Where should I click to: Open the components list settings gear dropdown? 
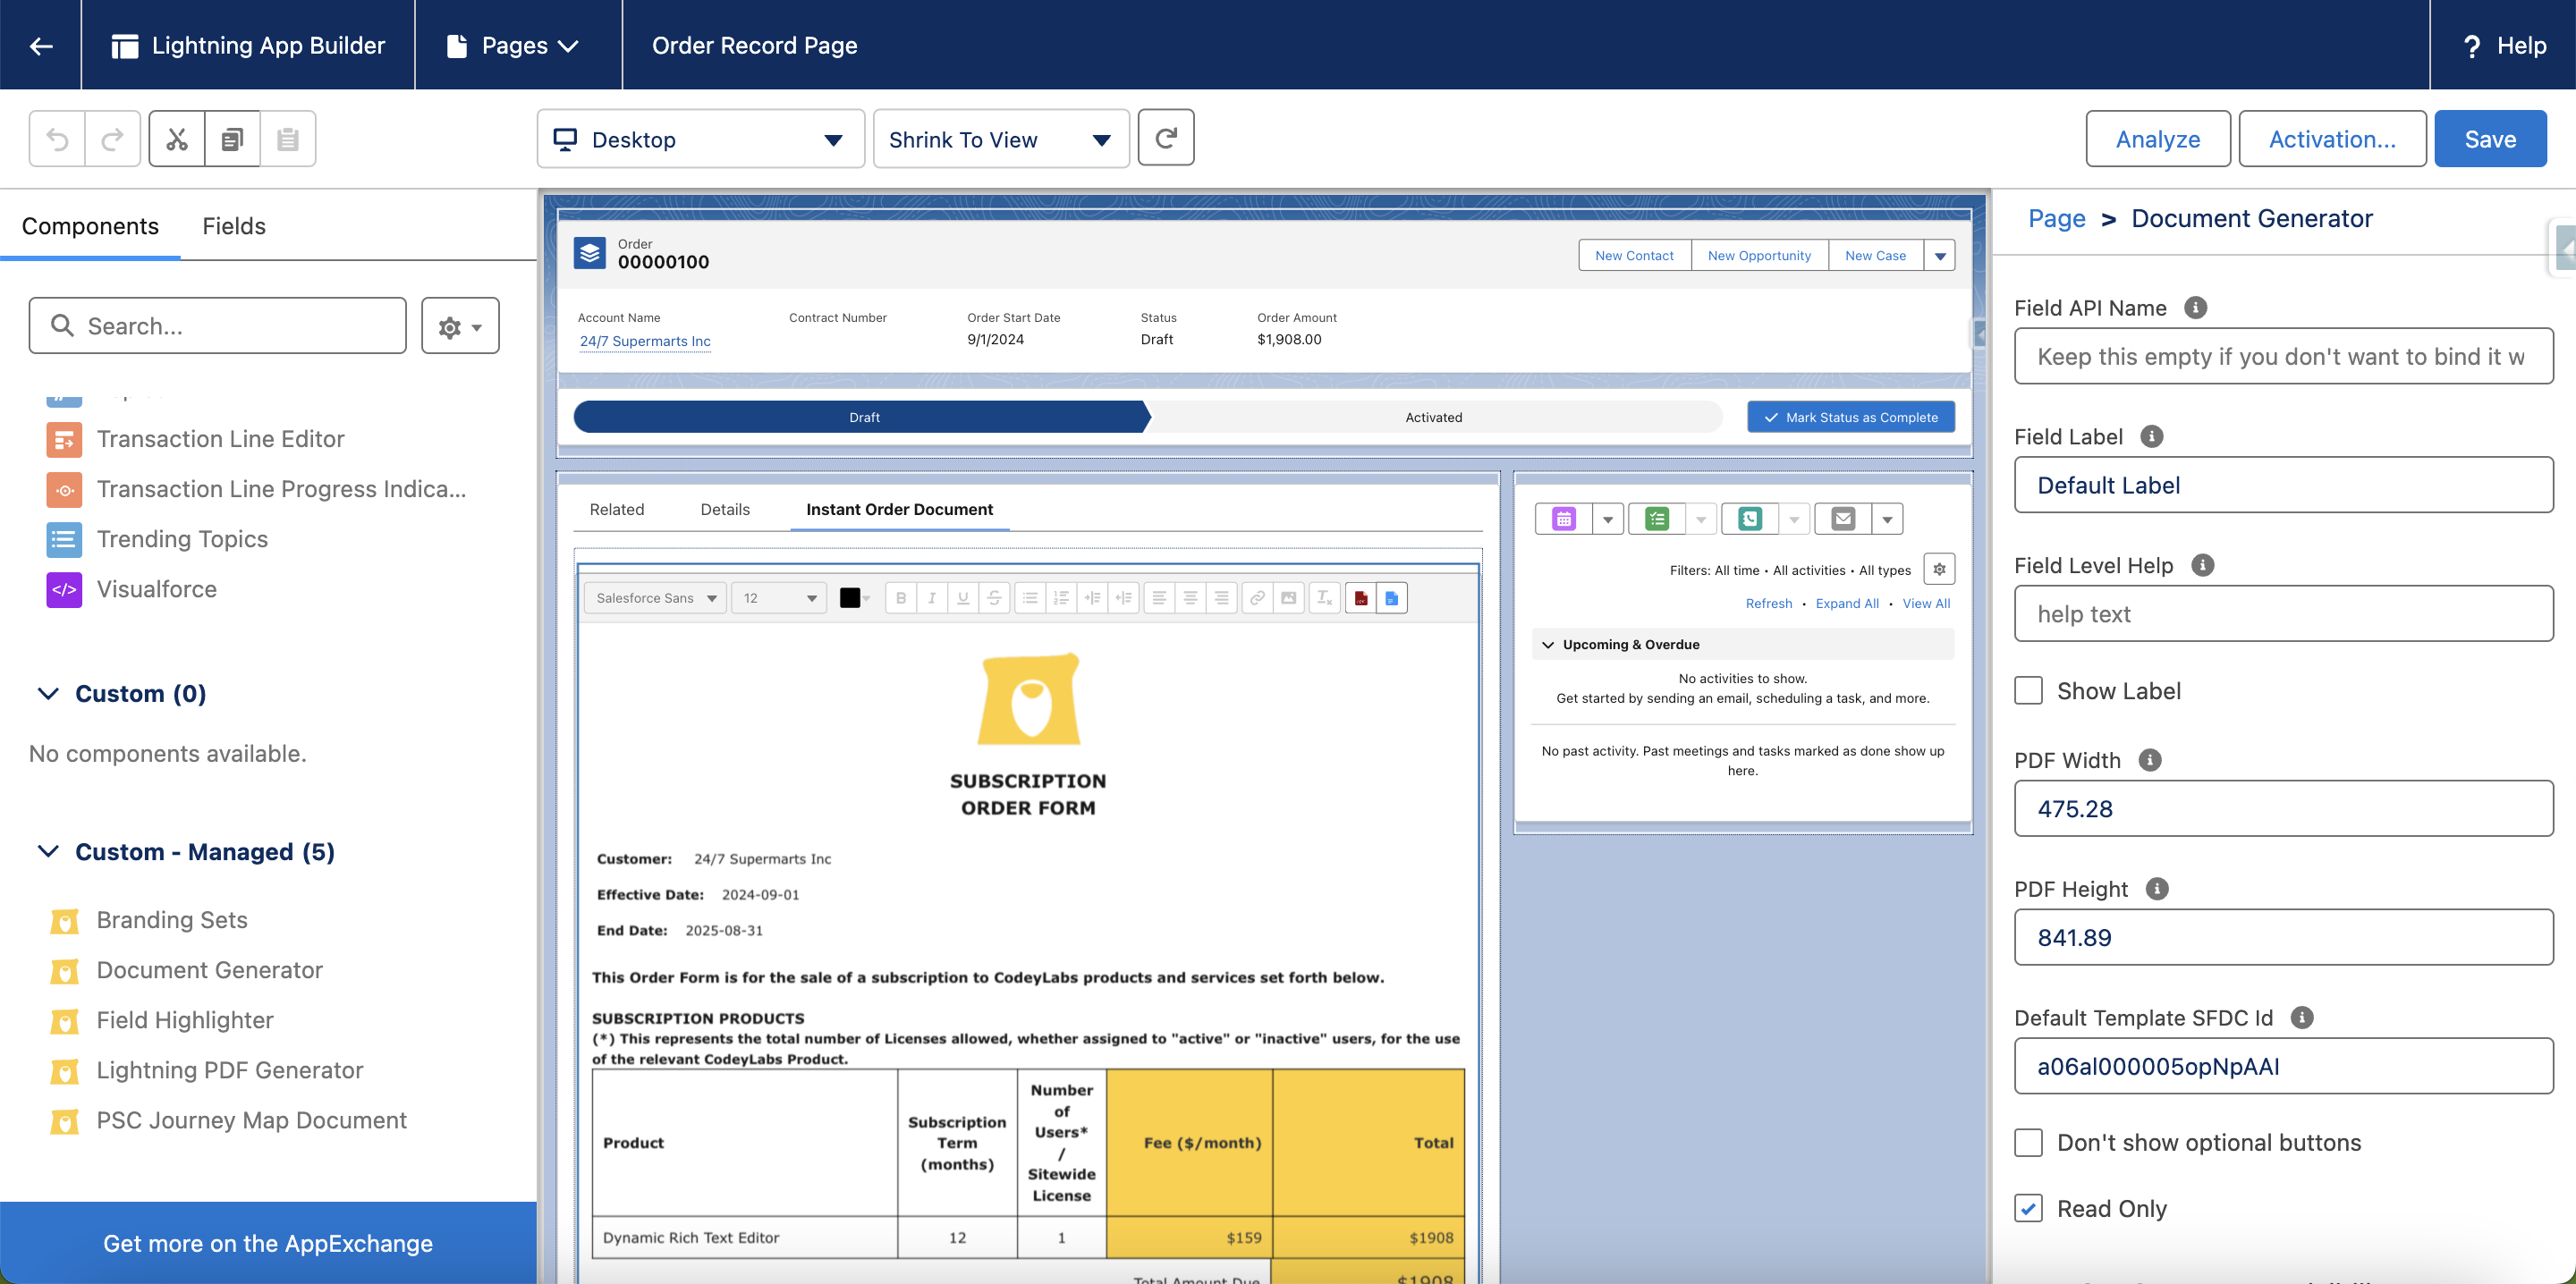point(460,326)
